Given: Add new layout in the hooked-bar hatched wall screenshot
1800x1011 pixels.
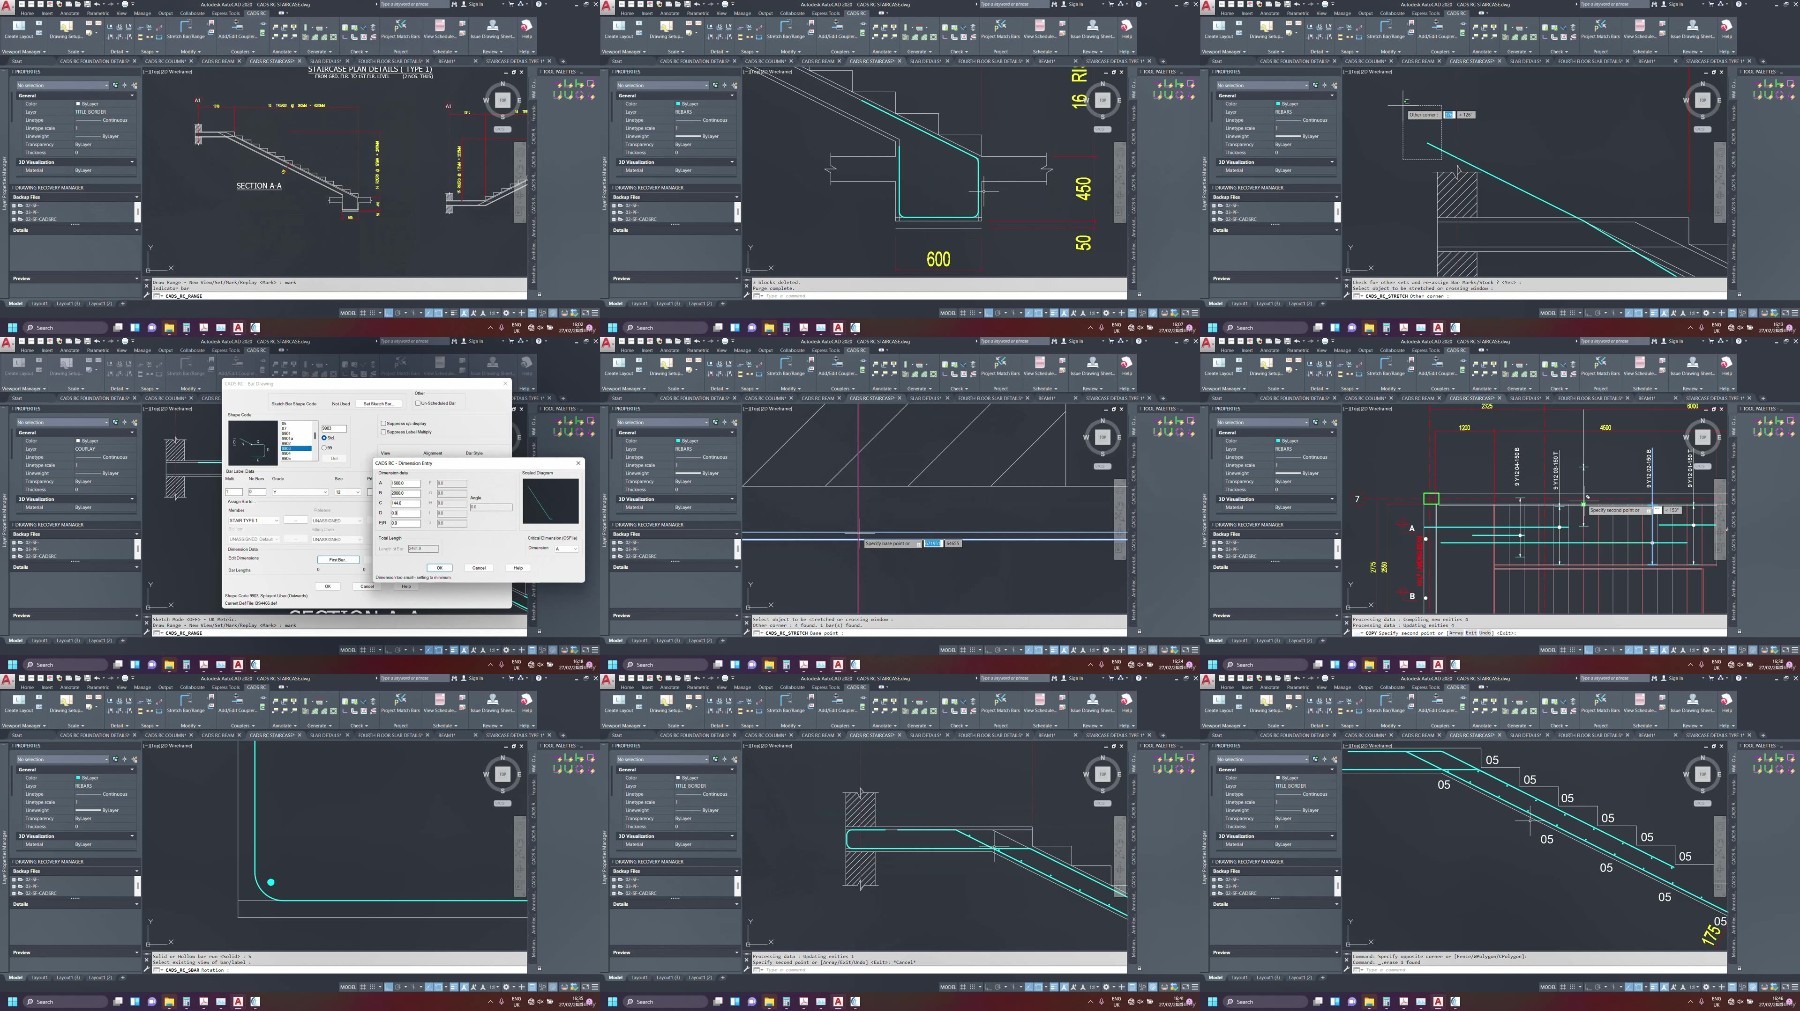Looking at the screenshot, I should (724, 977).
